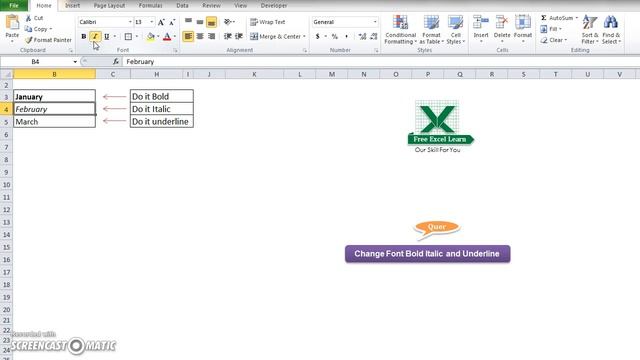This screenshot has width=640, height=360.
Task: Toggle Bold formatting
Action: (84, 36)
